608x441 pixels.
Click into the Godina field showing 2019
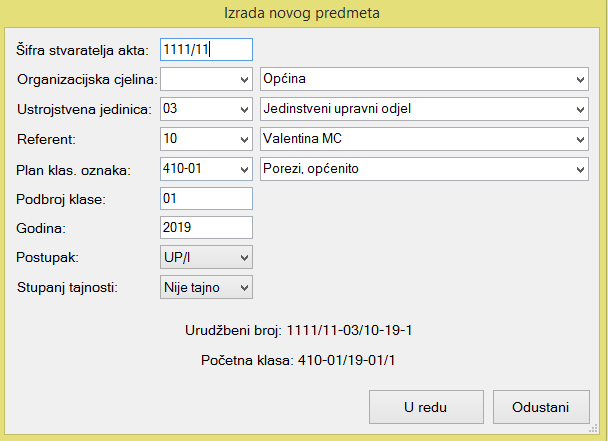[x=206, y=228]
